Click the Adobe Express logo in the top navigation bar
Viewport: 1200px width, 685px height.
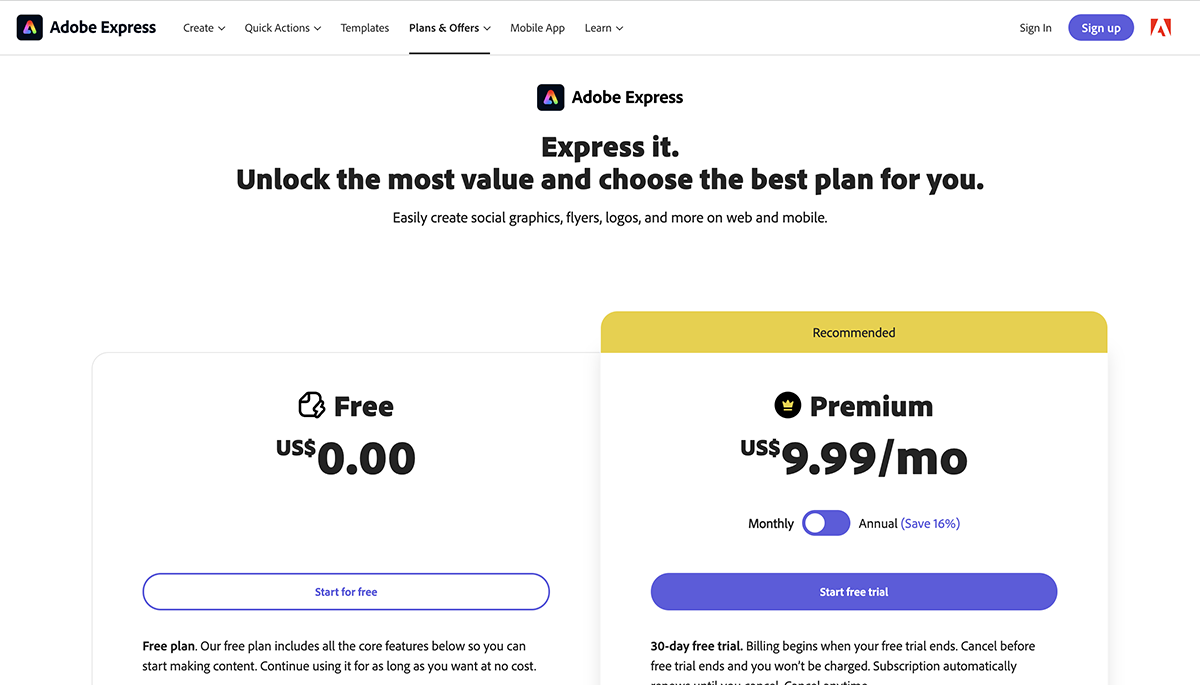click(86, 27)
